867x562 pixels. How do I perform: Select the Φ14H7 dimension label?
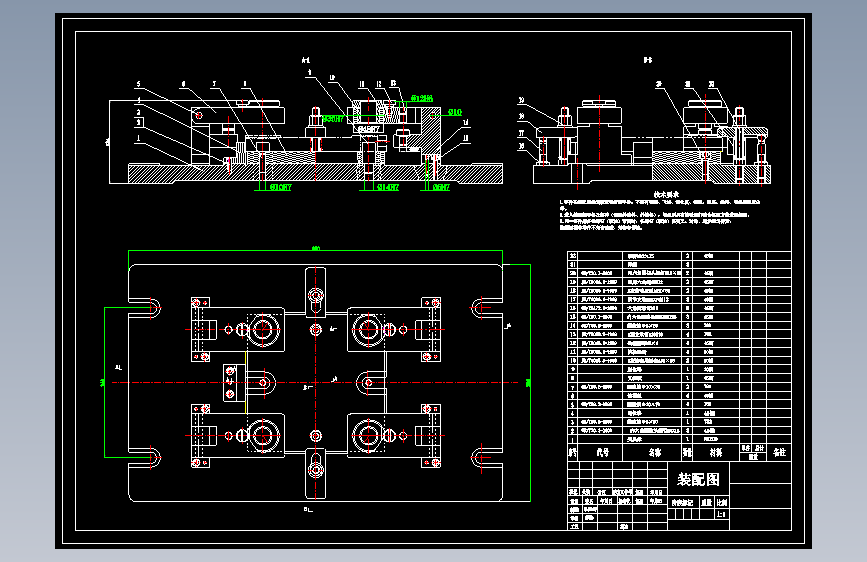(388, 188)
